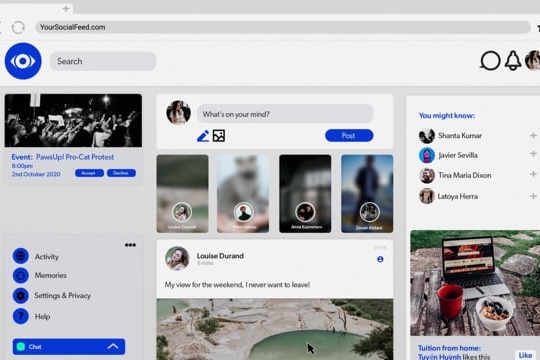Add Shanta Kumar with the plus icon
Image resolution: width=540 pixels, height=360 pixels.
(533, 135)
